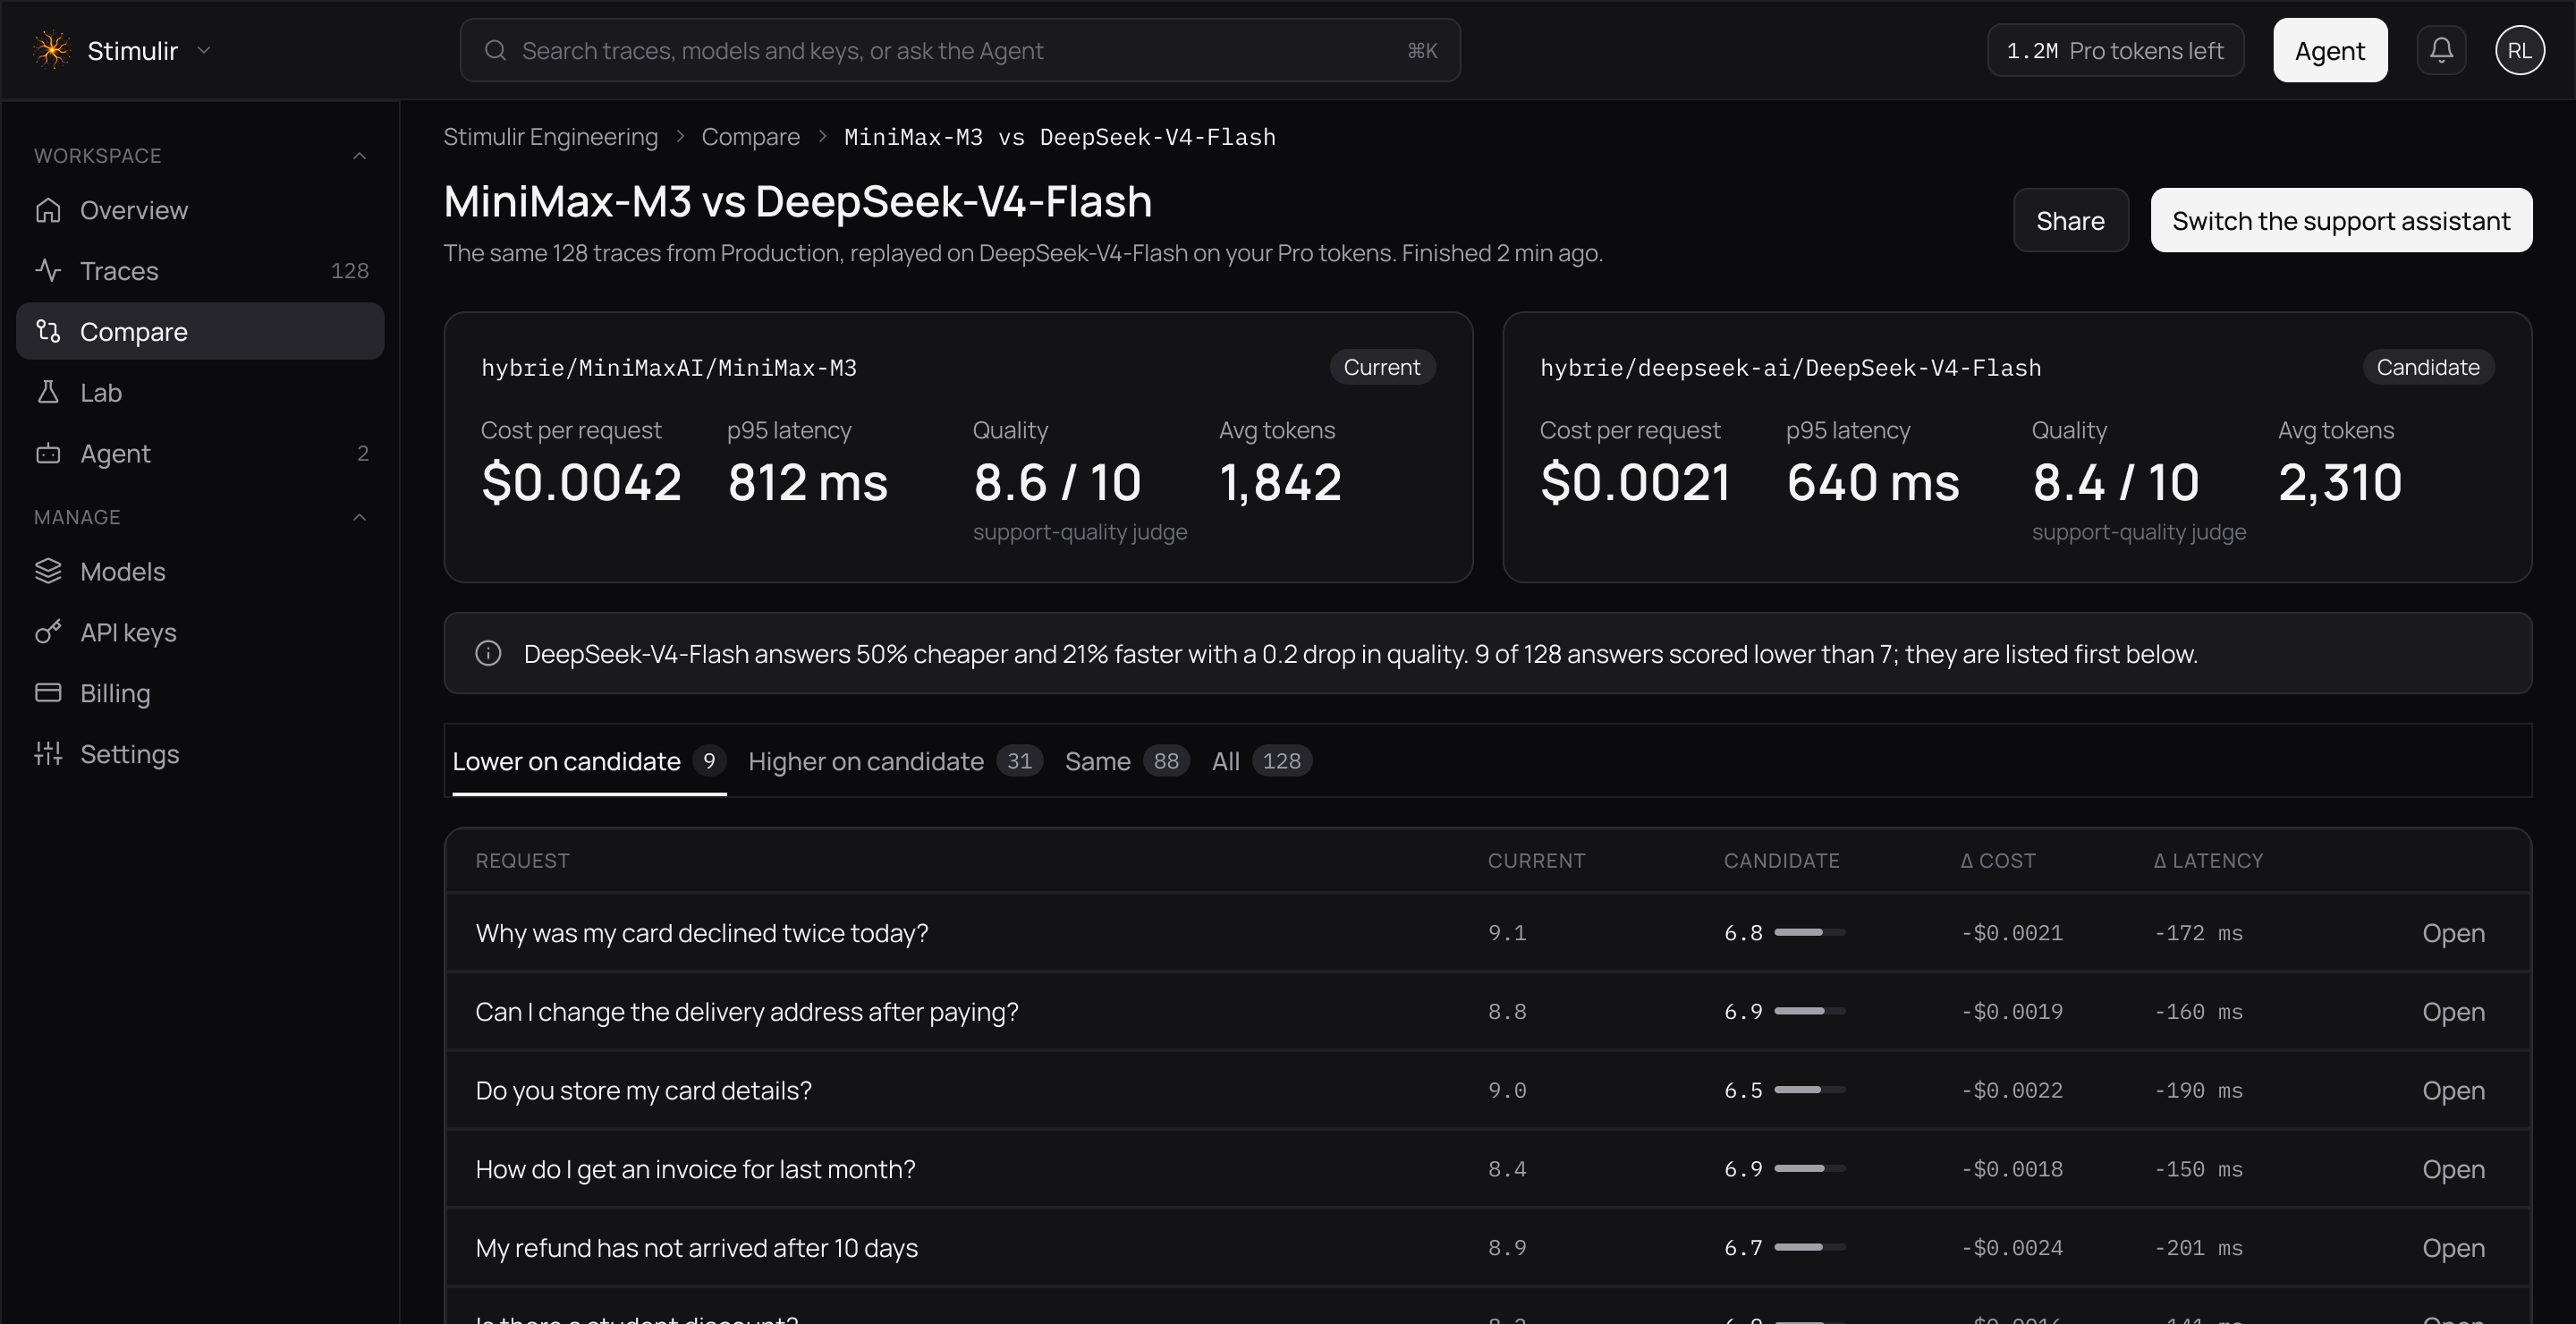This screenshot has width=2576, height=1324.
Task: Collapse the WORKSPACE sidebar section
Action: point(360,156)
